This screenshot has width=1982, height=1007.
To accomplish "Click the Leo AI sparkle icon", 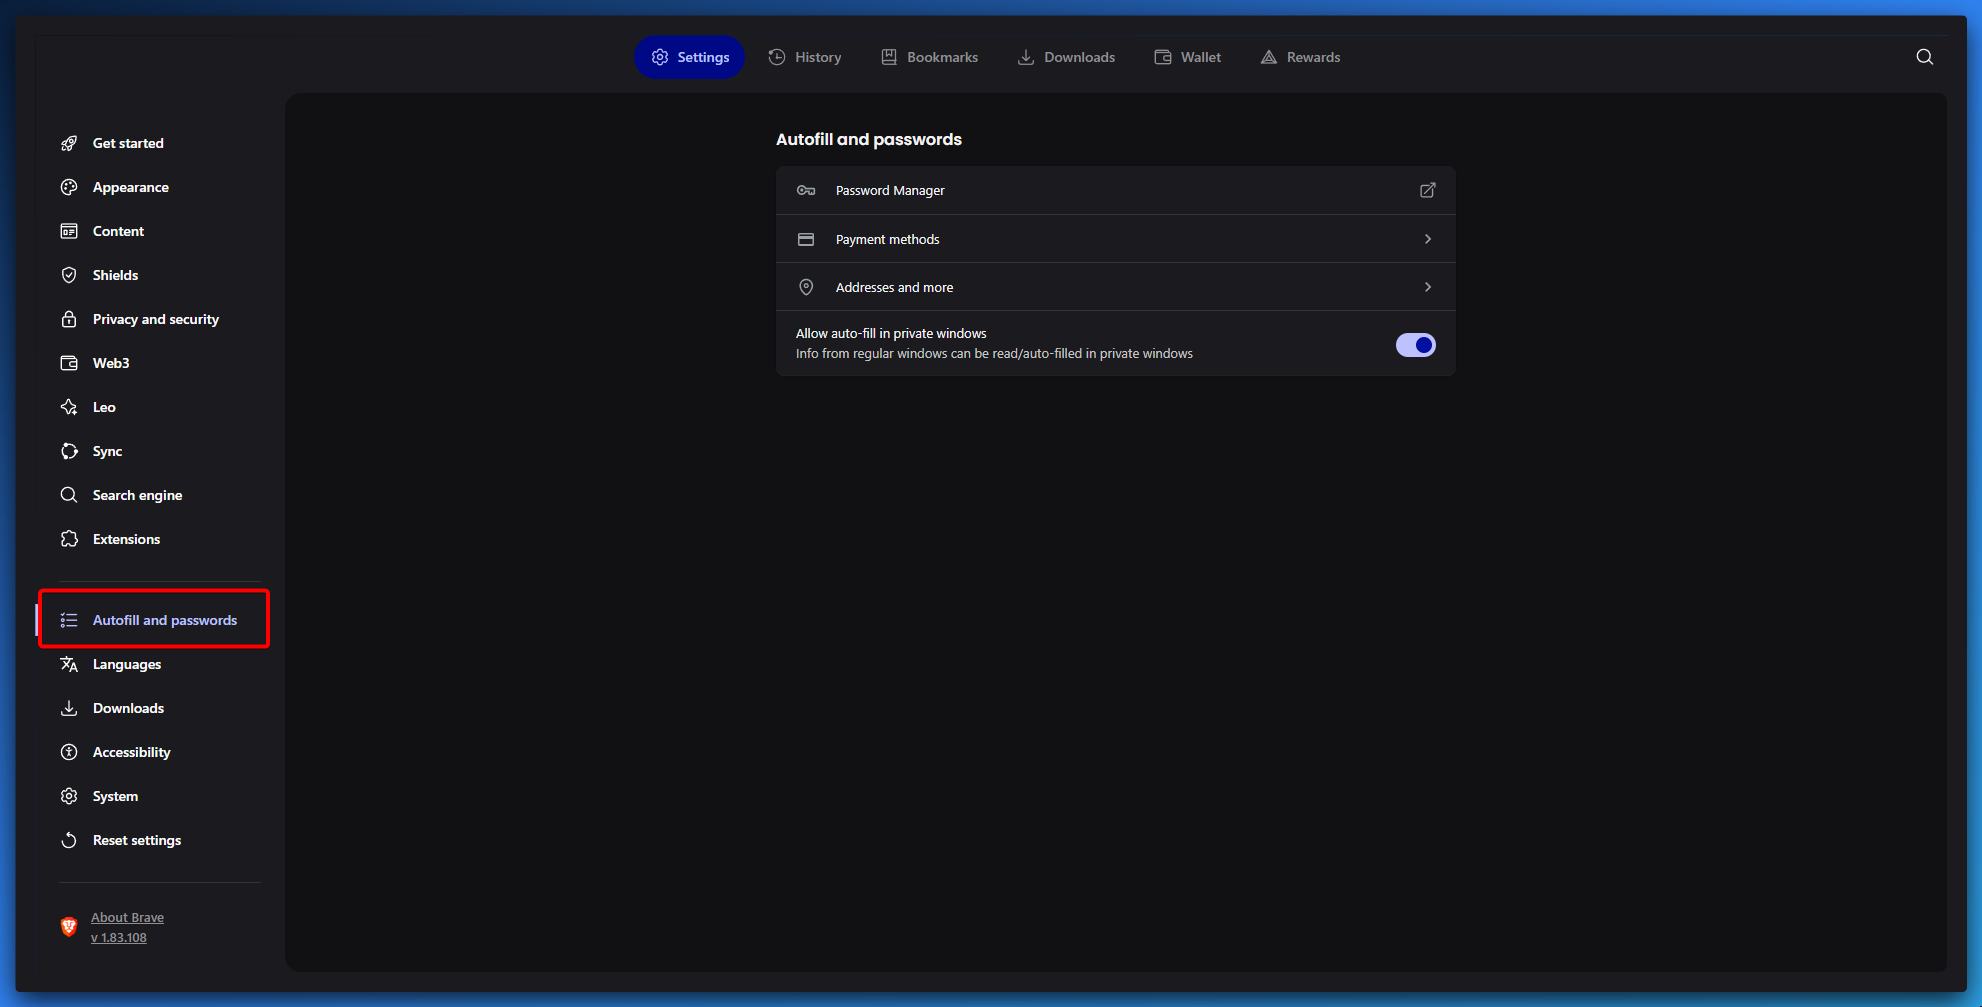I will coord(69,407).
